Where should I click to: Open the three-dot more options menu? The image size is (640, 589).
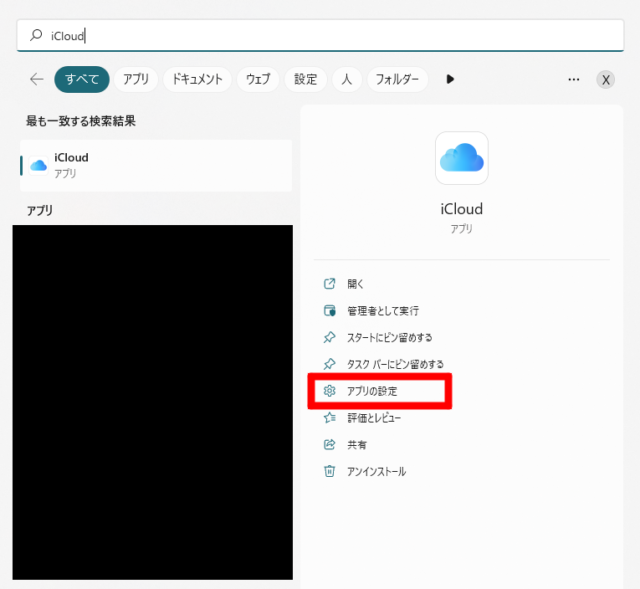(574, 80)
